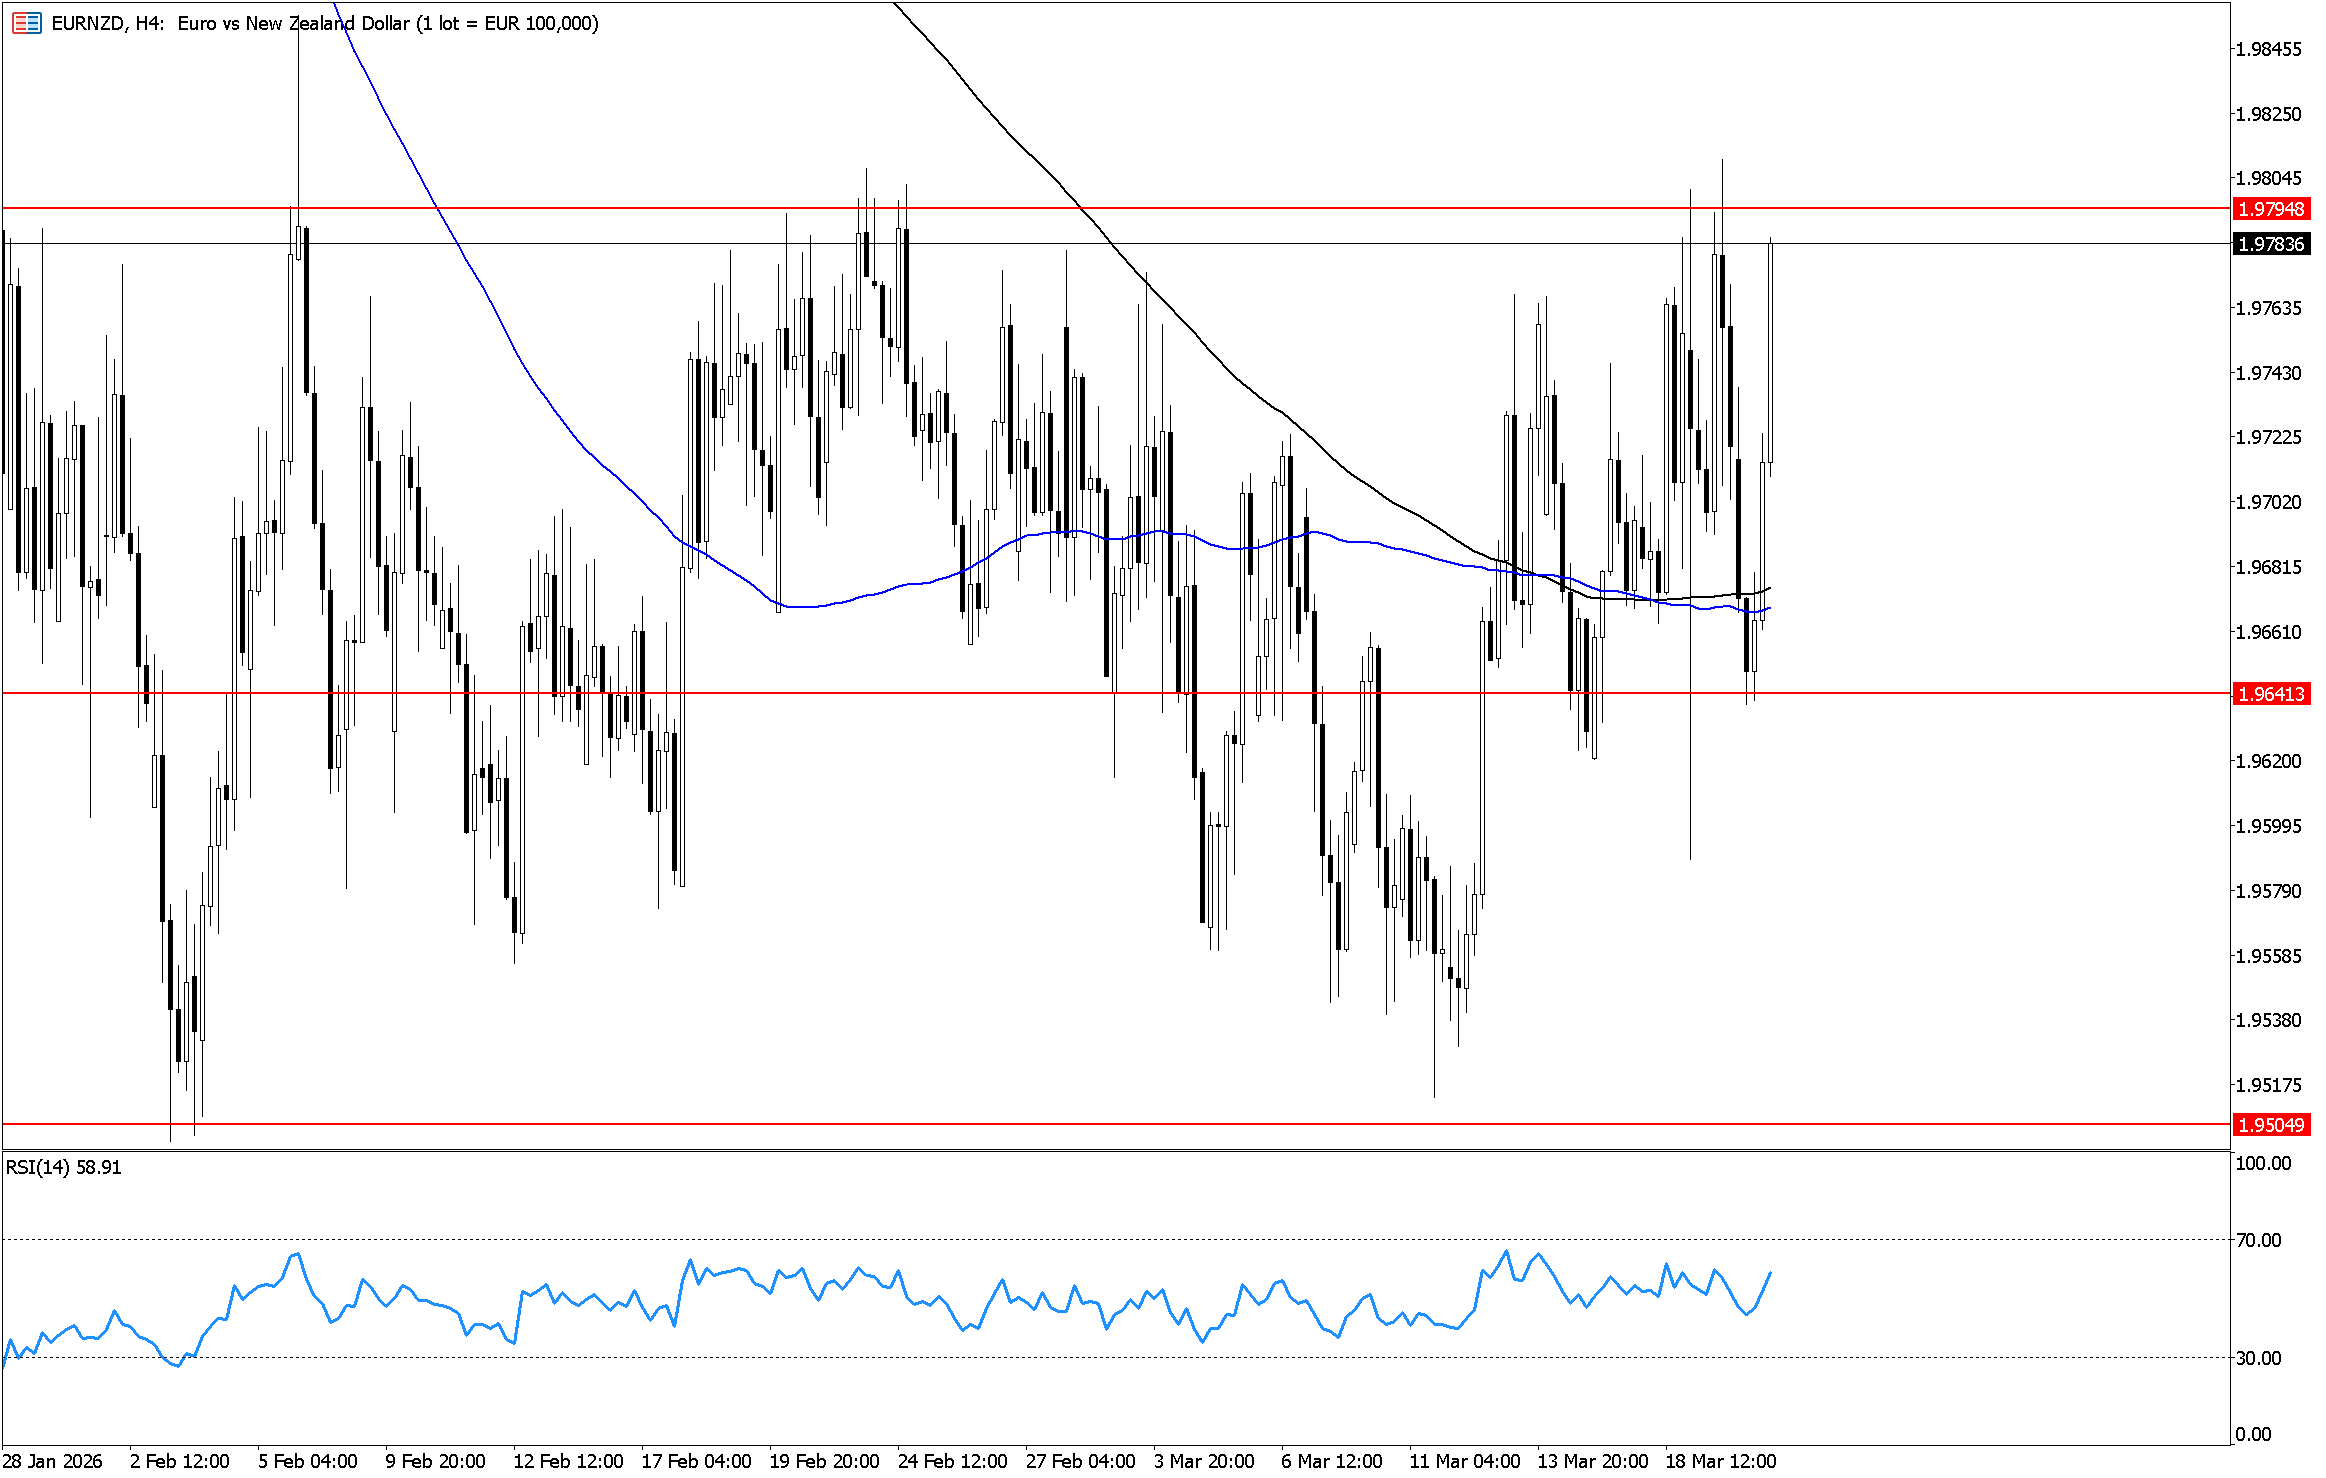The height and width of the screenshot is (1478, 2326).
Task: Click the 1.98455 price scale value
Action: [x=2268, y=49]
